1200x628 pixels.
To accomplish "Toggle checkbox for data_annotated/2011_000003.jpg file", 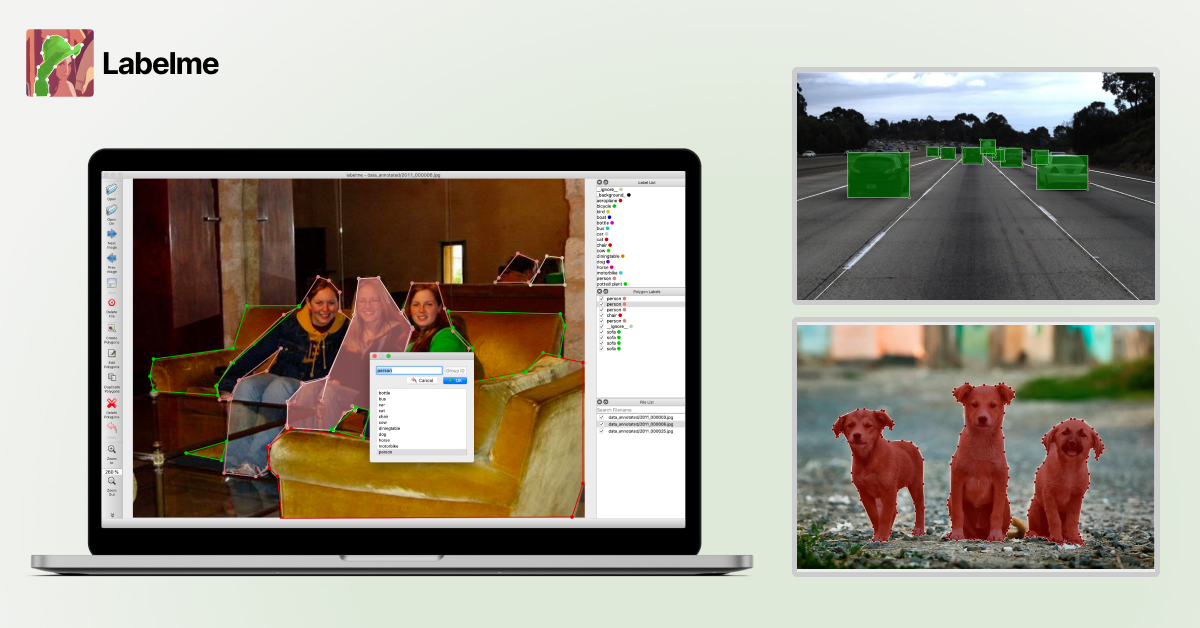I will pyautogui.click(x=601, y=417).
